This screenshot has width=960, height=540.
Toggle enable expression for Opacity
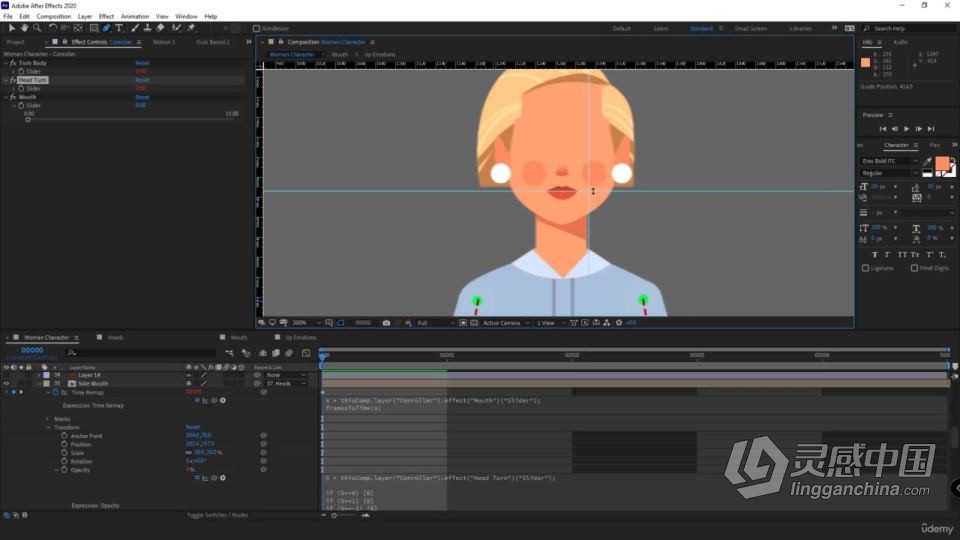(197, 478)
